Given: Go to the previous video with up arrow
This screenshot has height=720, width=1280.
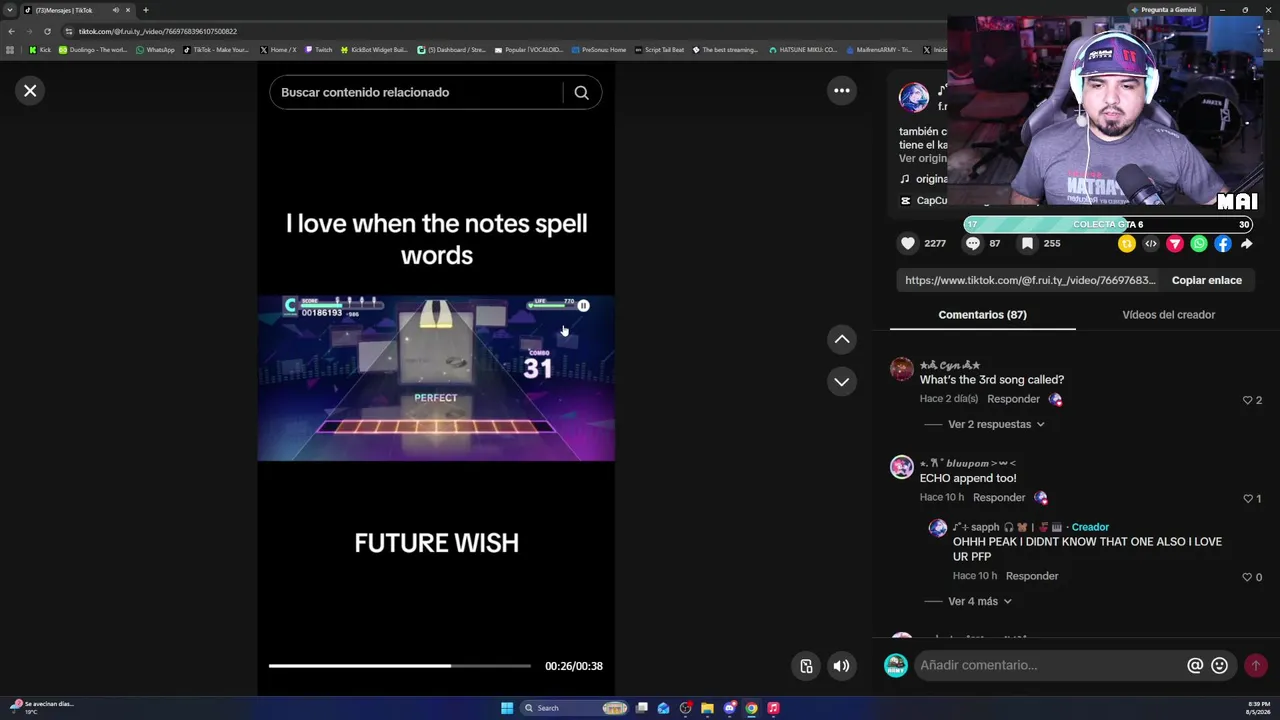Looking at the screenshot, I should [842, 339].
